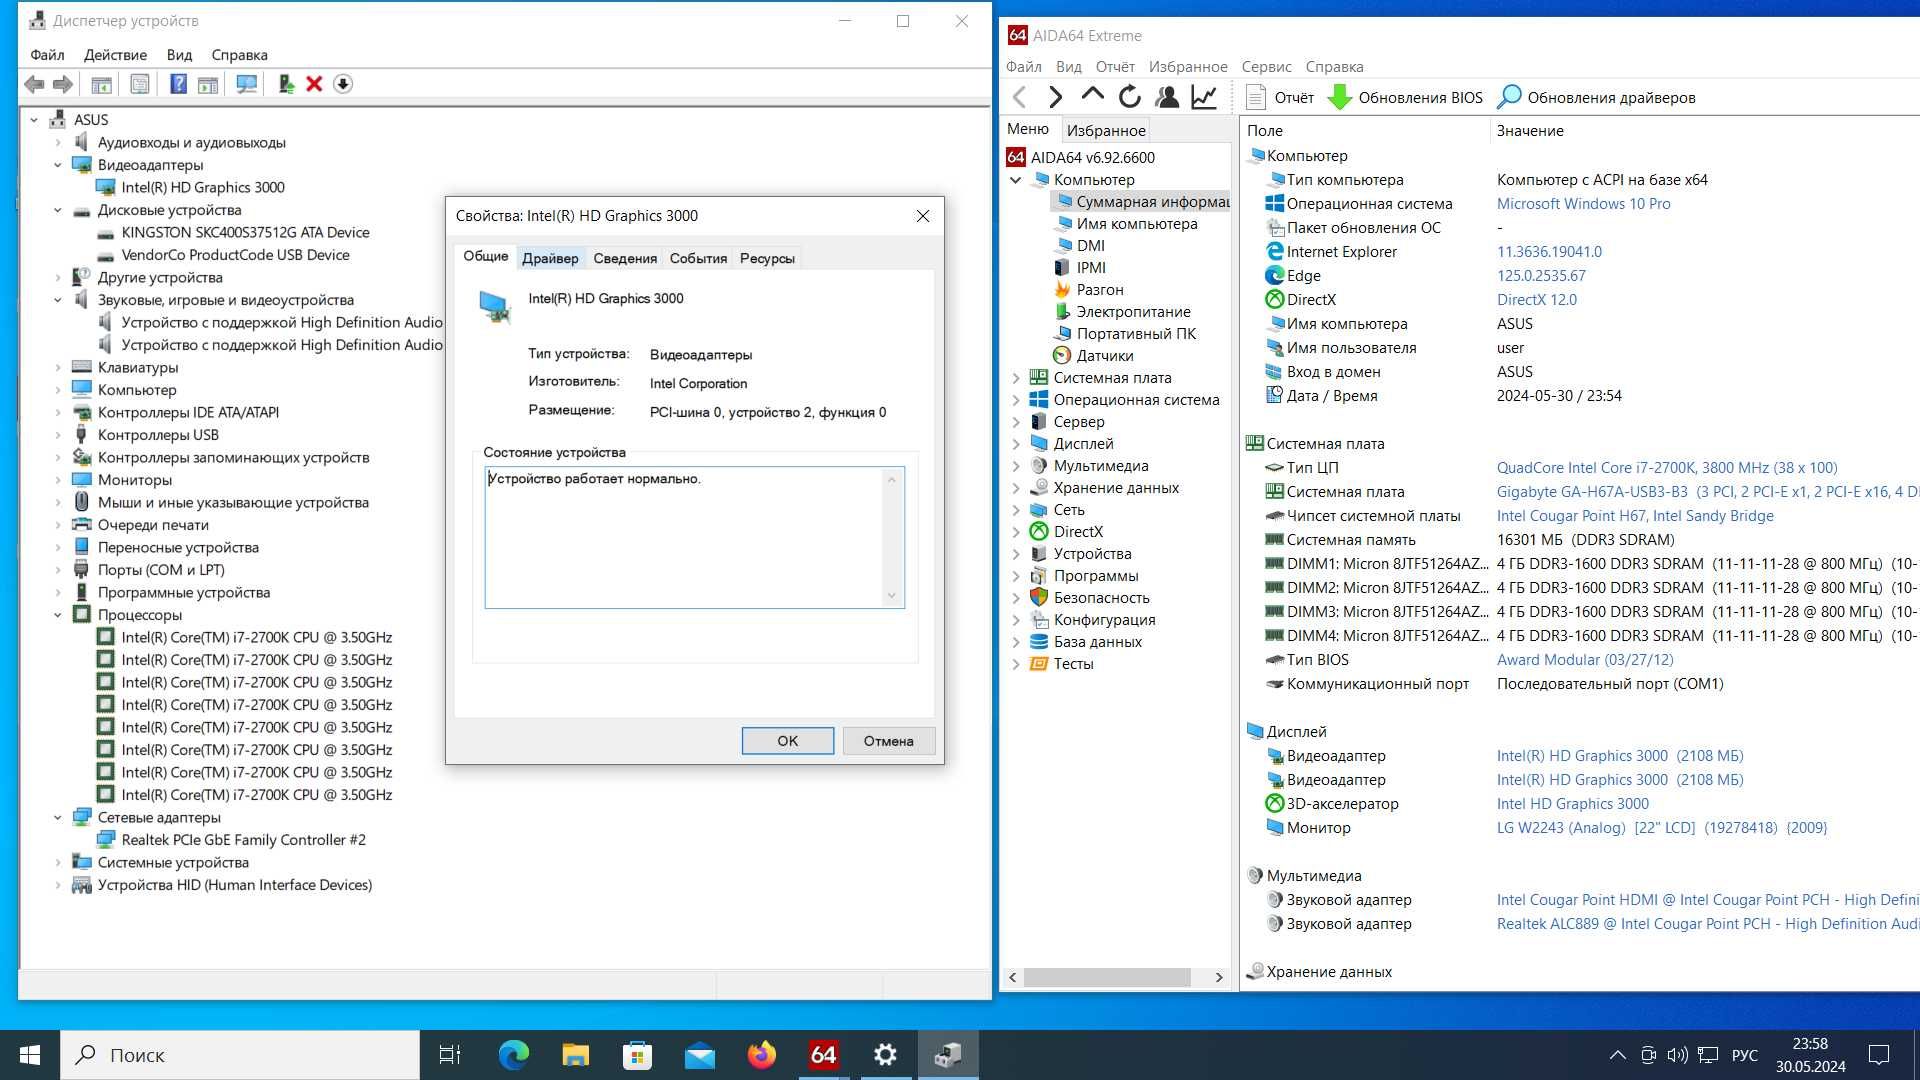Click AIDA64 navigate forward arrow
This screenshot has width=1920, height=1080.
click(x=1055, y=97)
